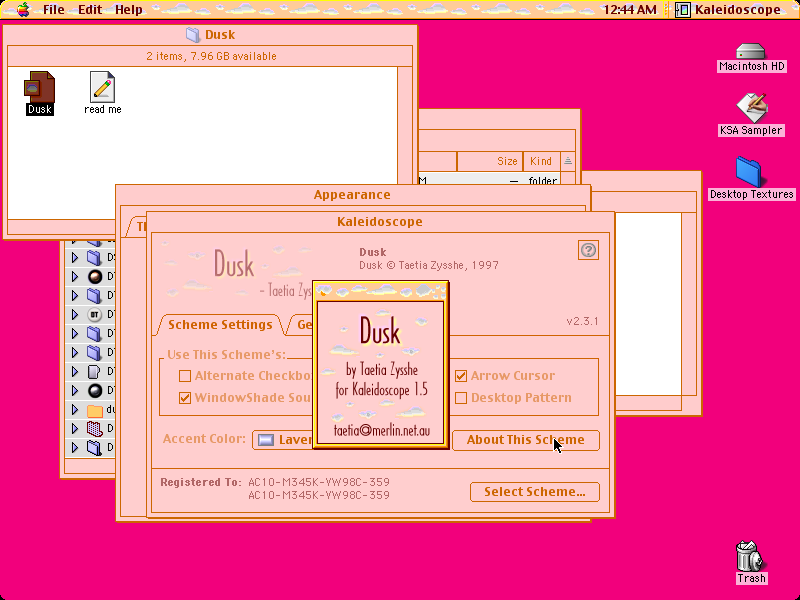Screen dimensions: 800x600
Task: Expand the grey document row's disclosure triangle
Action: coord(74,371)
